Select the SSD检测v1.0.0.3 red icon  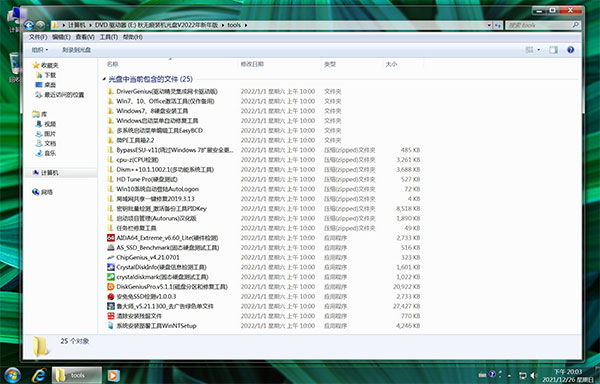coord(111,296)
